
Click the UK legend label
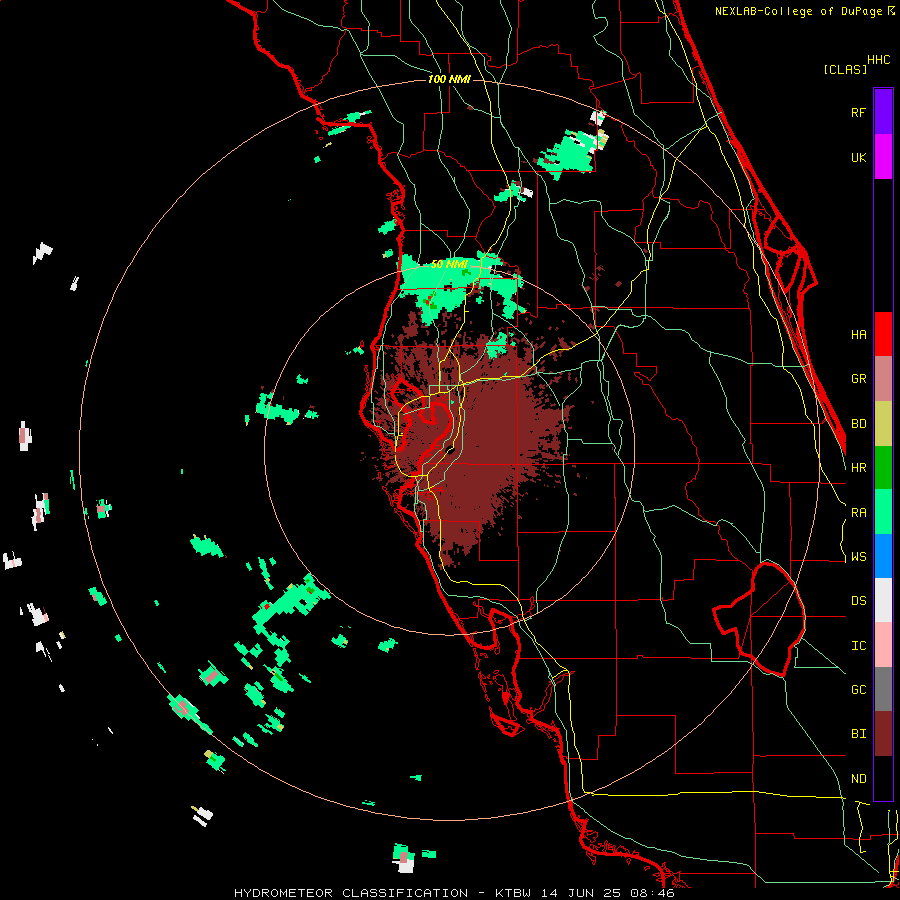[x=858, y=157]
